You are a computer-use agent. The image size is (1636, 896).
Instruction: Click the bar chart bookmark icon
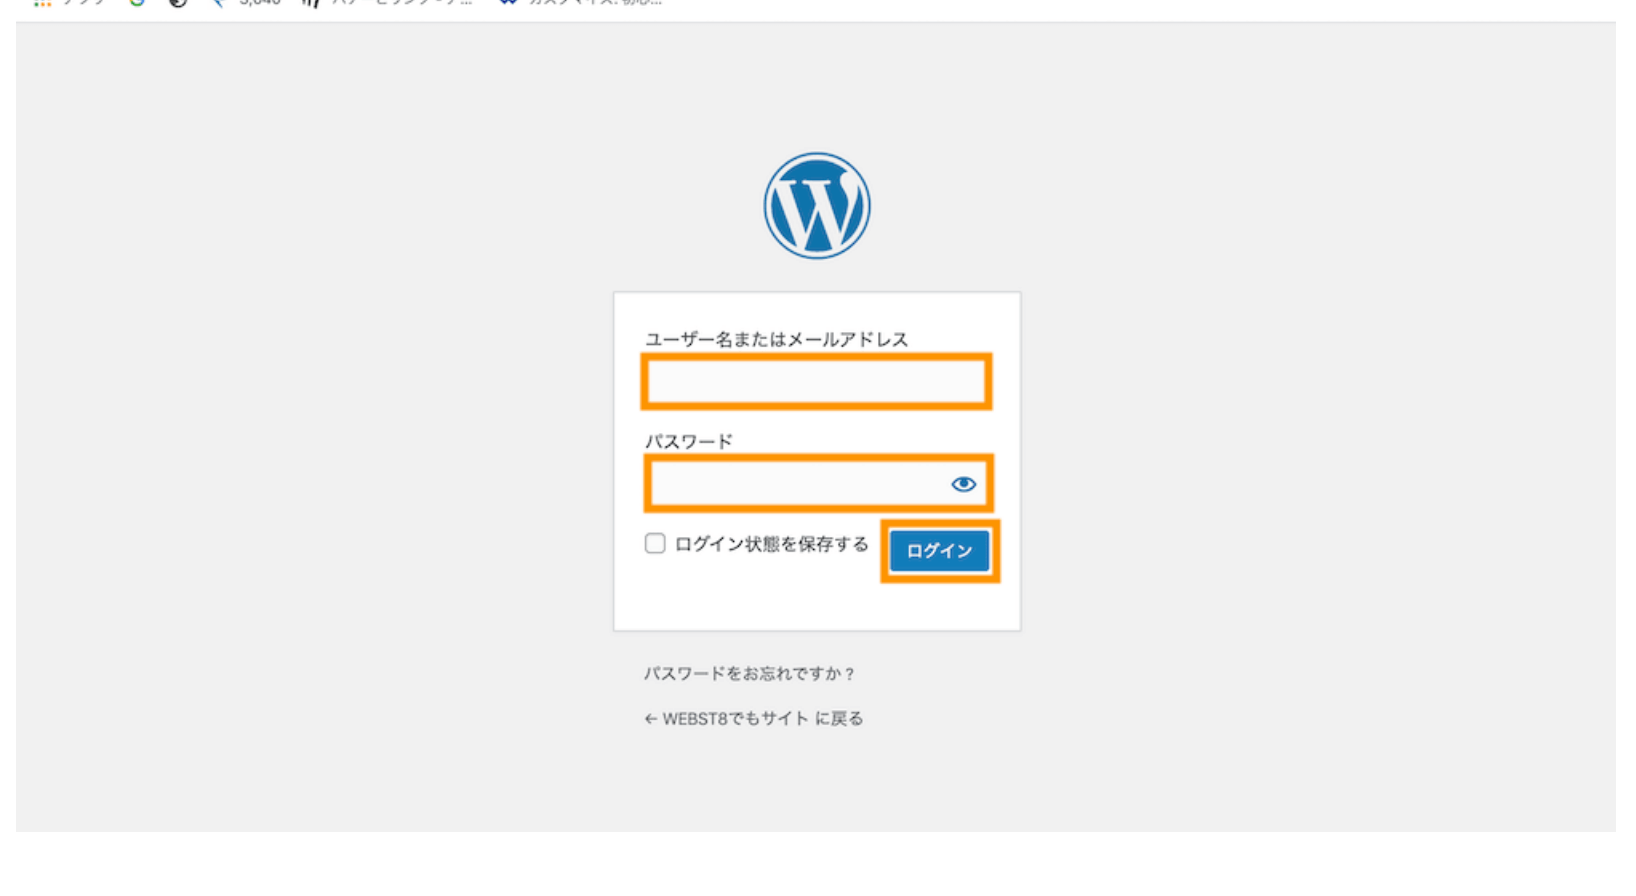tap(311, 3)
